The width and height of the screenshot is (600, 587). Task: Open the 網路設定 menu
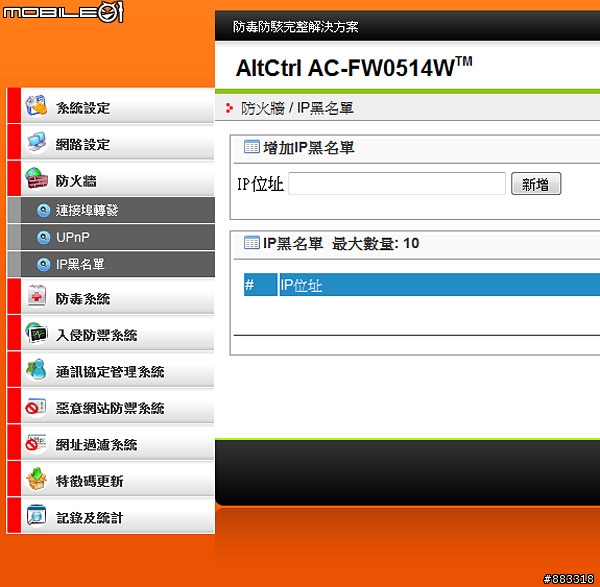[111, 142]
